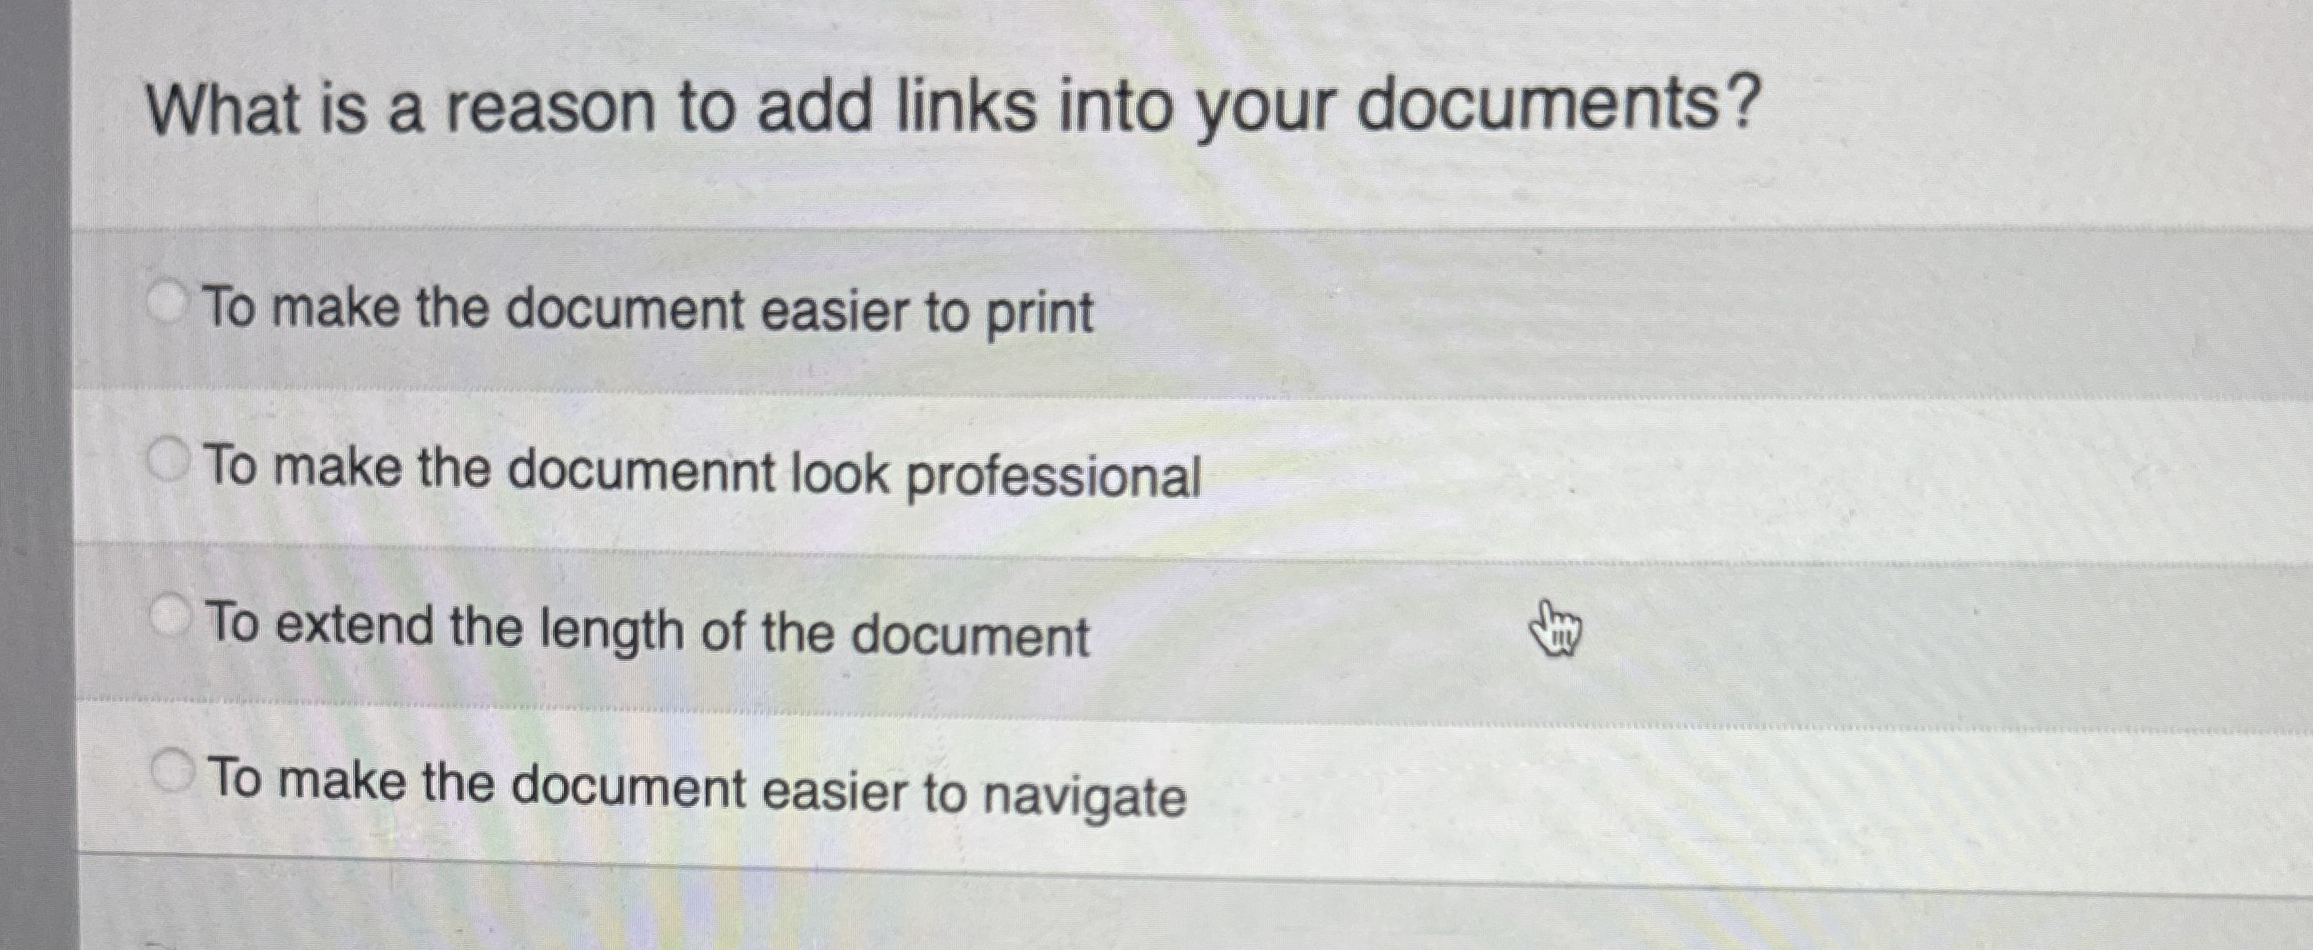The height and width of the screenshot is (950, 2313).
Task: Choose answer 'To extend the length of the document'
Action: [x=645, y=628]
